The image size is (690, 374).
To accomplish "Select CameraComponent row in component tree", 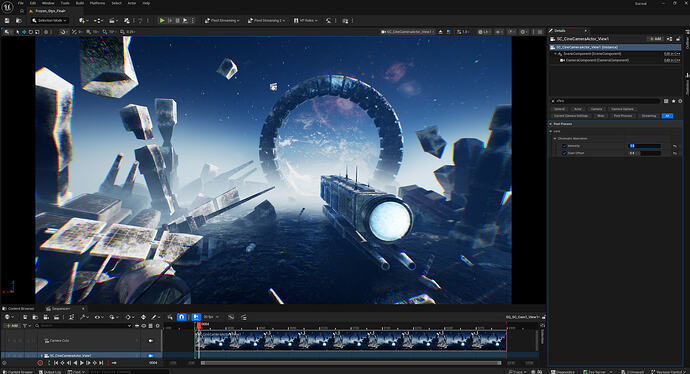I will (x=614, y=60).
